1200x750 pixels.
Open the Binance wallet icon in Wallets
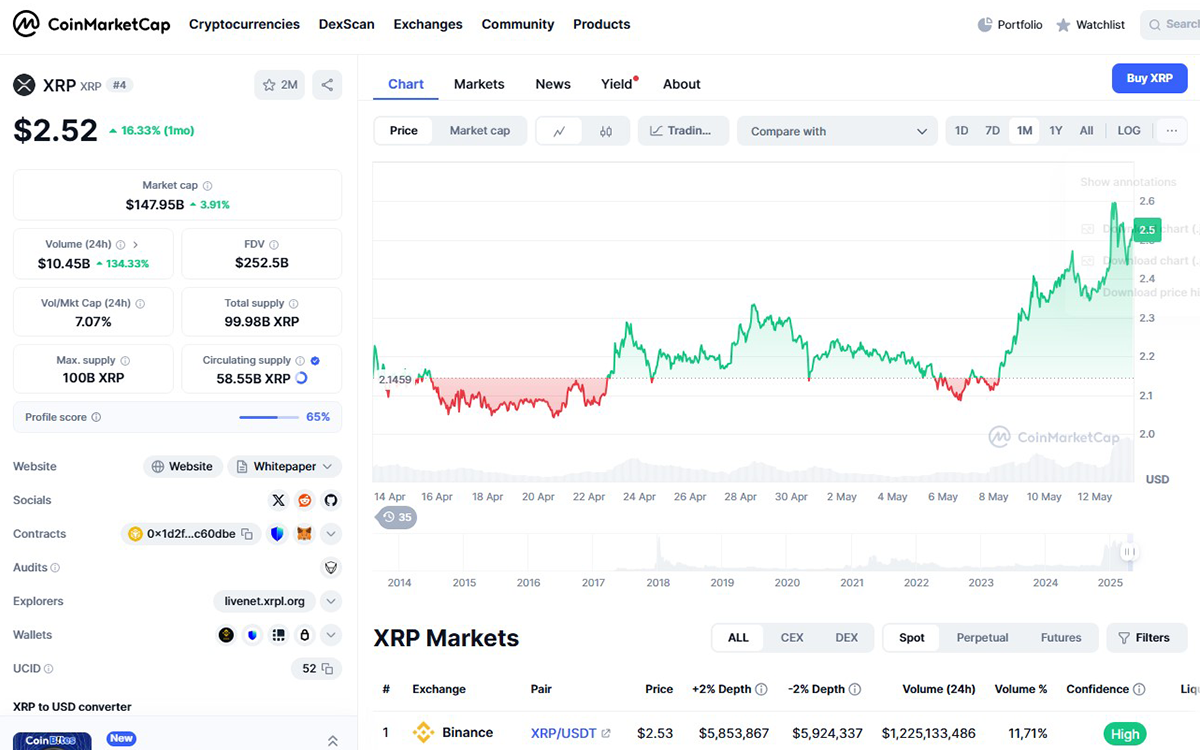tap(227, 635)
